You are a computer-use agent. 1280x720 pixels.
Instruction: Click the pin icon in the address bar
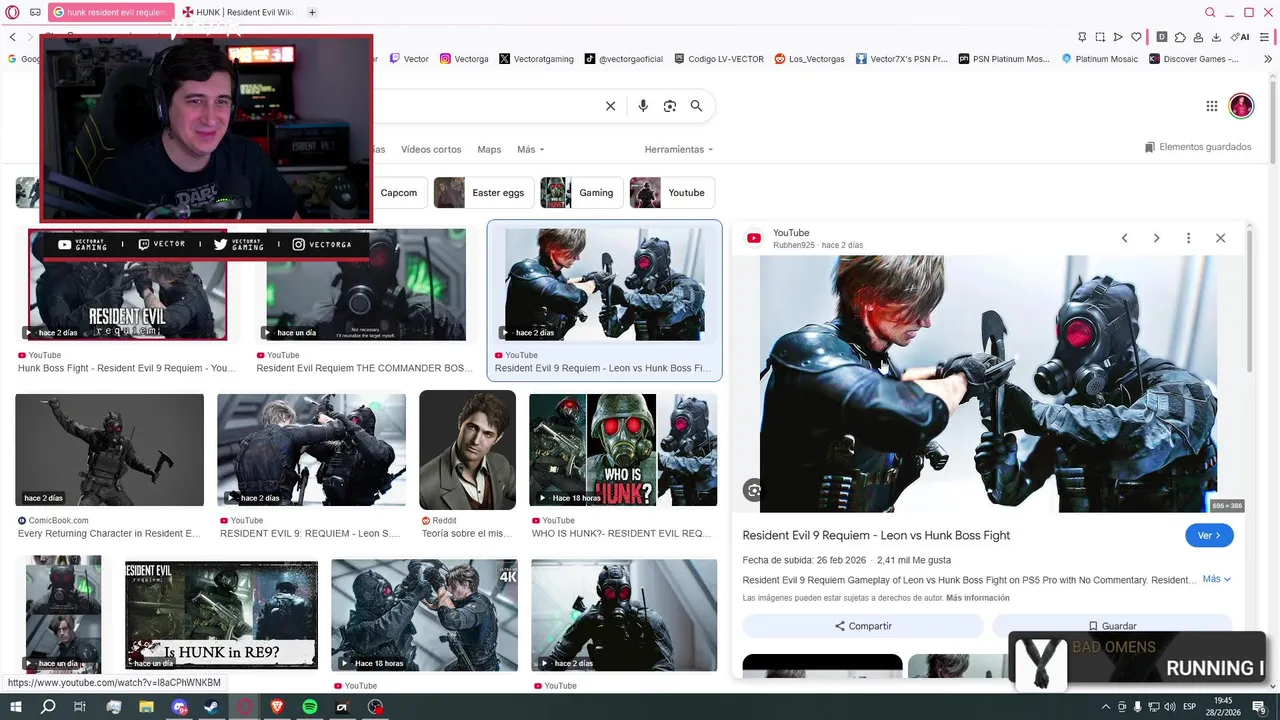pos(1082,37)
